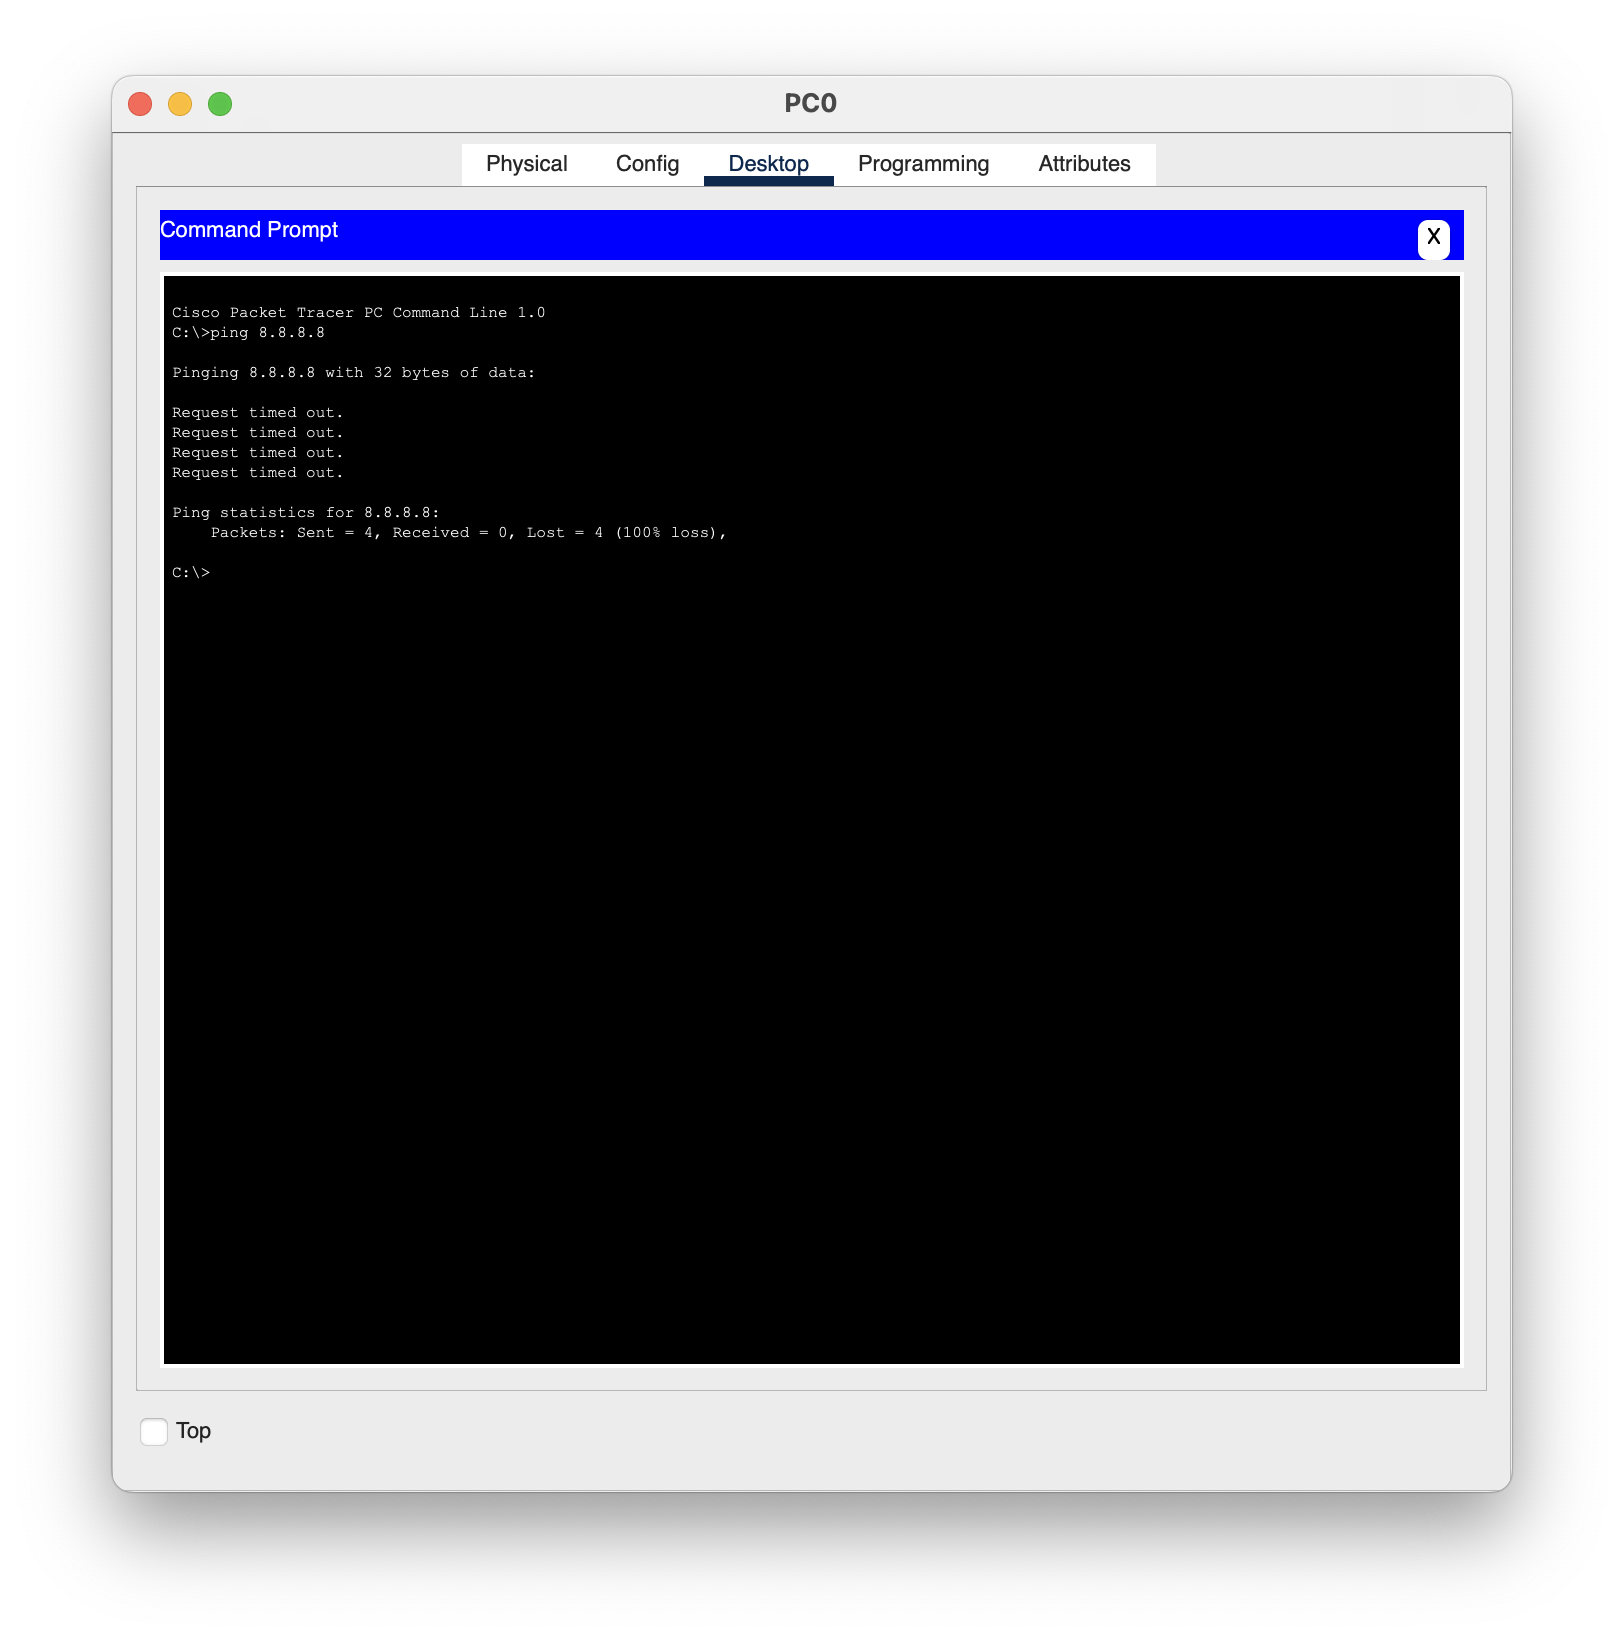Image resolution: width=1624 pixels, height=1640 pixels.
Task: Maximize the PC0 window with green button
Action: (x=220, y=104)
